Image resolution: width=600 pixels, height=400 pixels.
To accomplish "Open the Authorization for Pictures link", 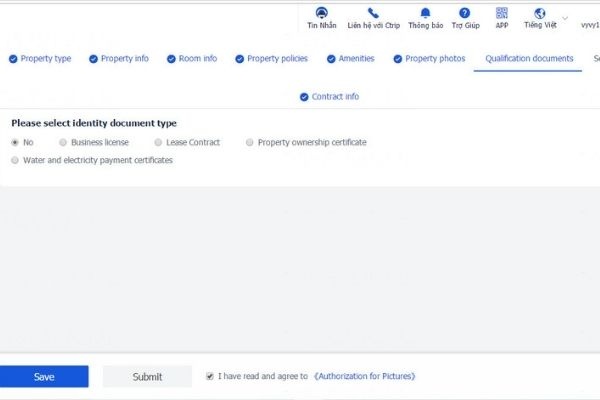I will pyautogui.click(x=364, y=376).
